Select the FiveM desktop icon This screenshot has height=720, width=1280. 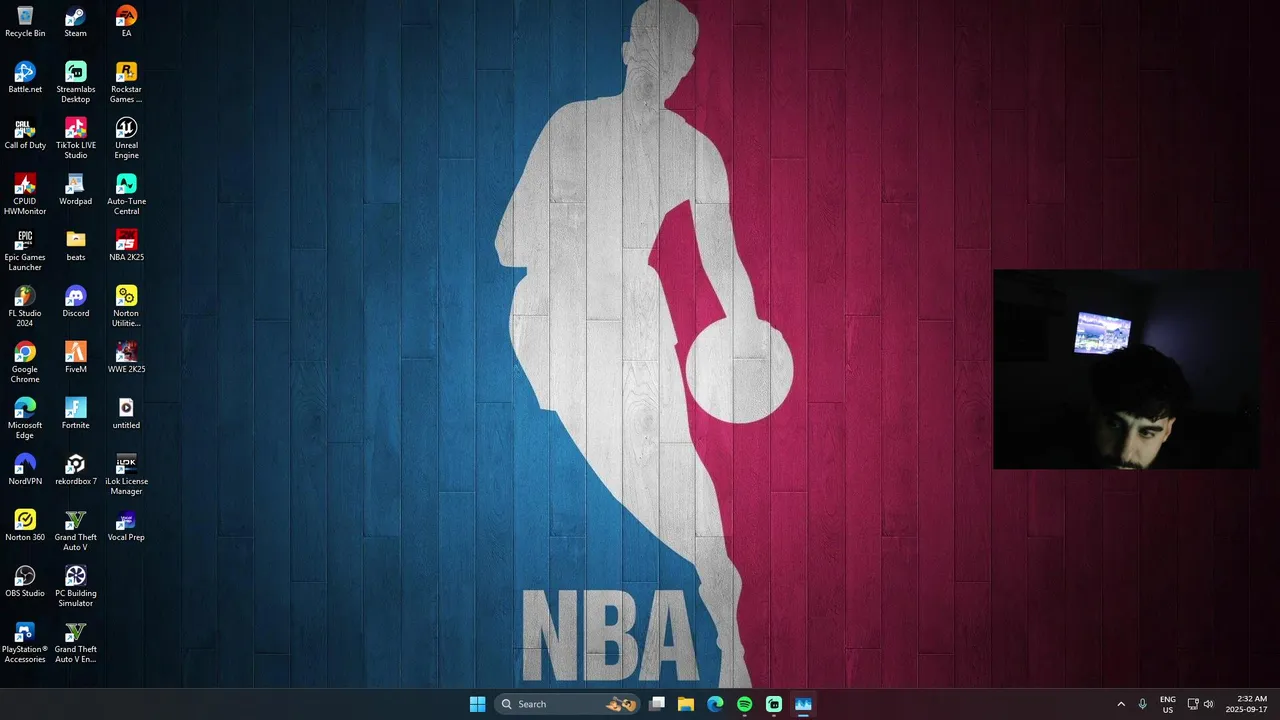(75, 358)
